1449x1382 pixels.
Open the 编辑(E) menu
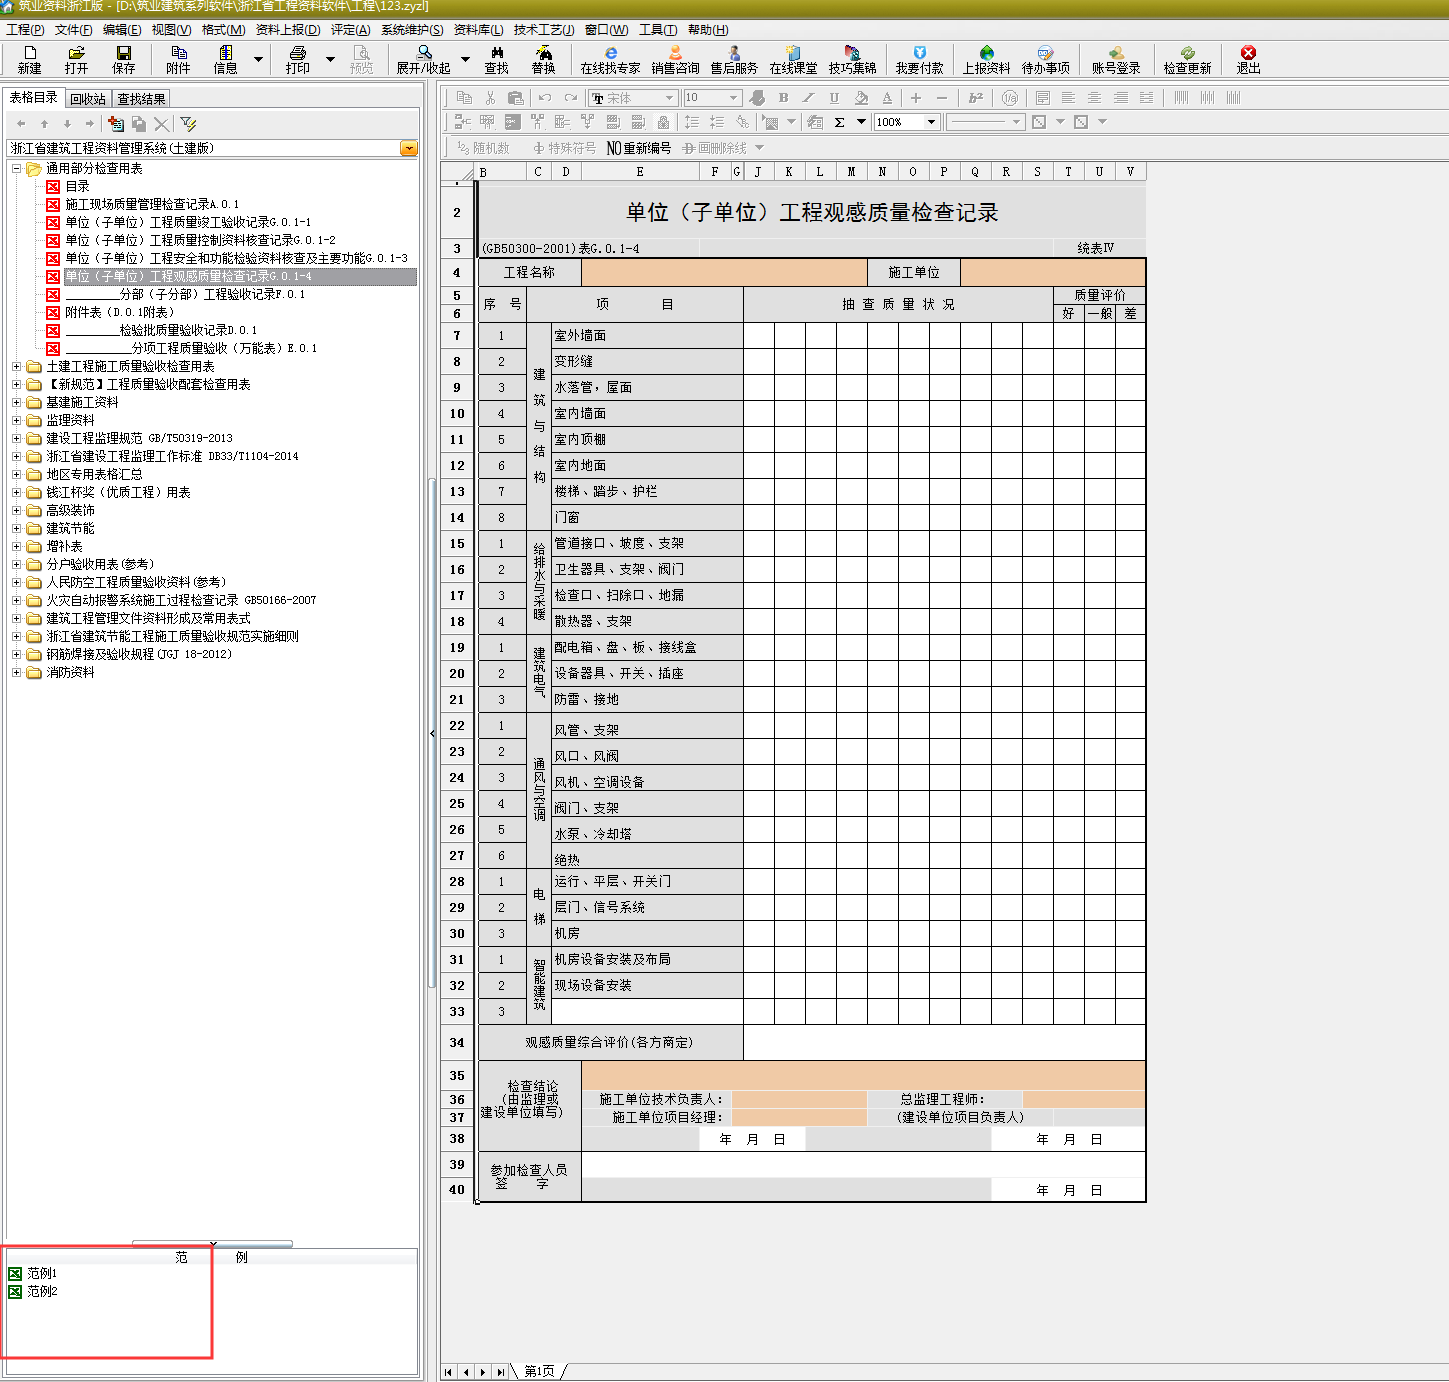tap(122, 30)
